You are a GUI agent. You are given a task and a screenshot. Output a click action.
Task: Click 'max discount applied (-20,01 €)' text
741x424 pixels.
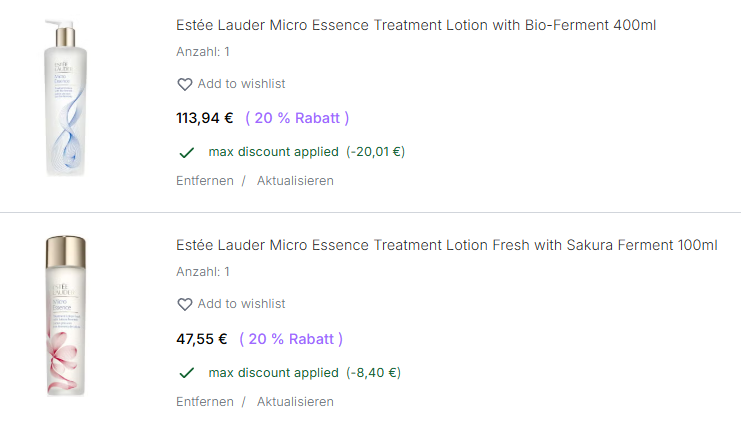coord(306,152)
